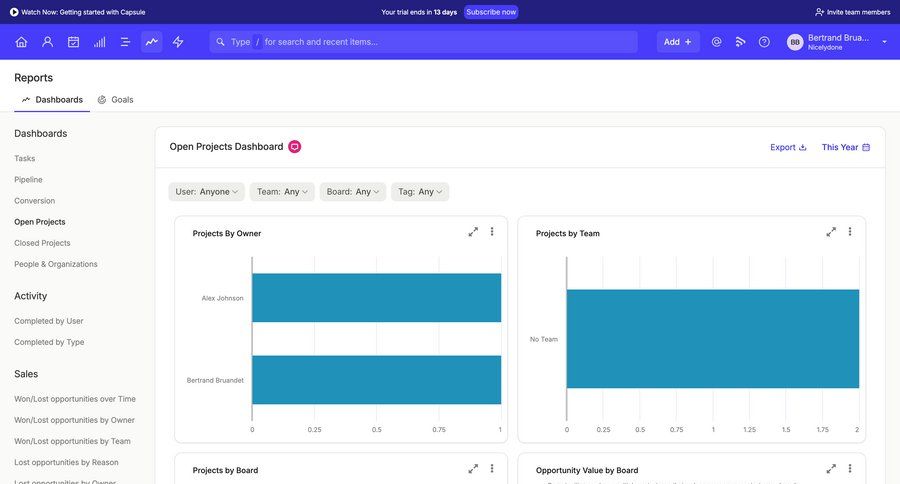Click the Export link

[788, 147]
